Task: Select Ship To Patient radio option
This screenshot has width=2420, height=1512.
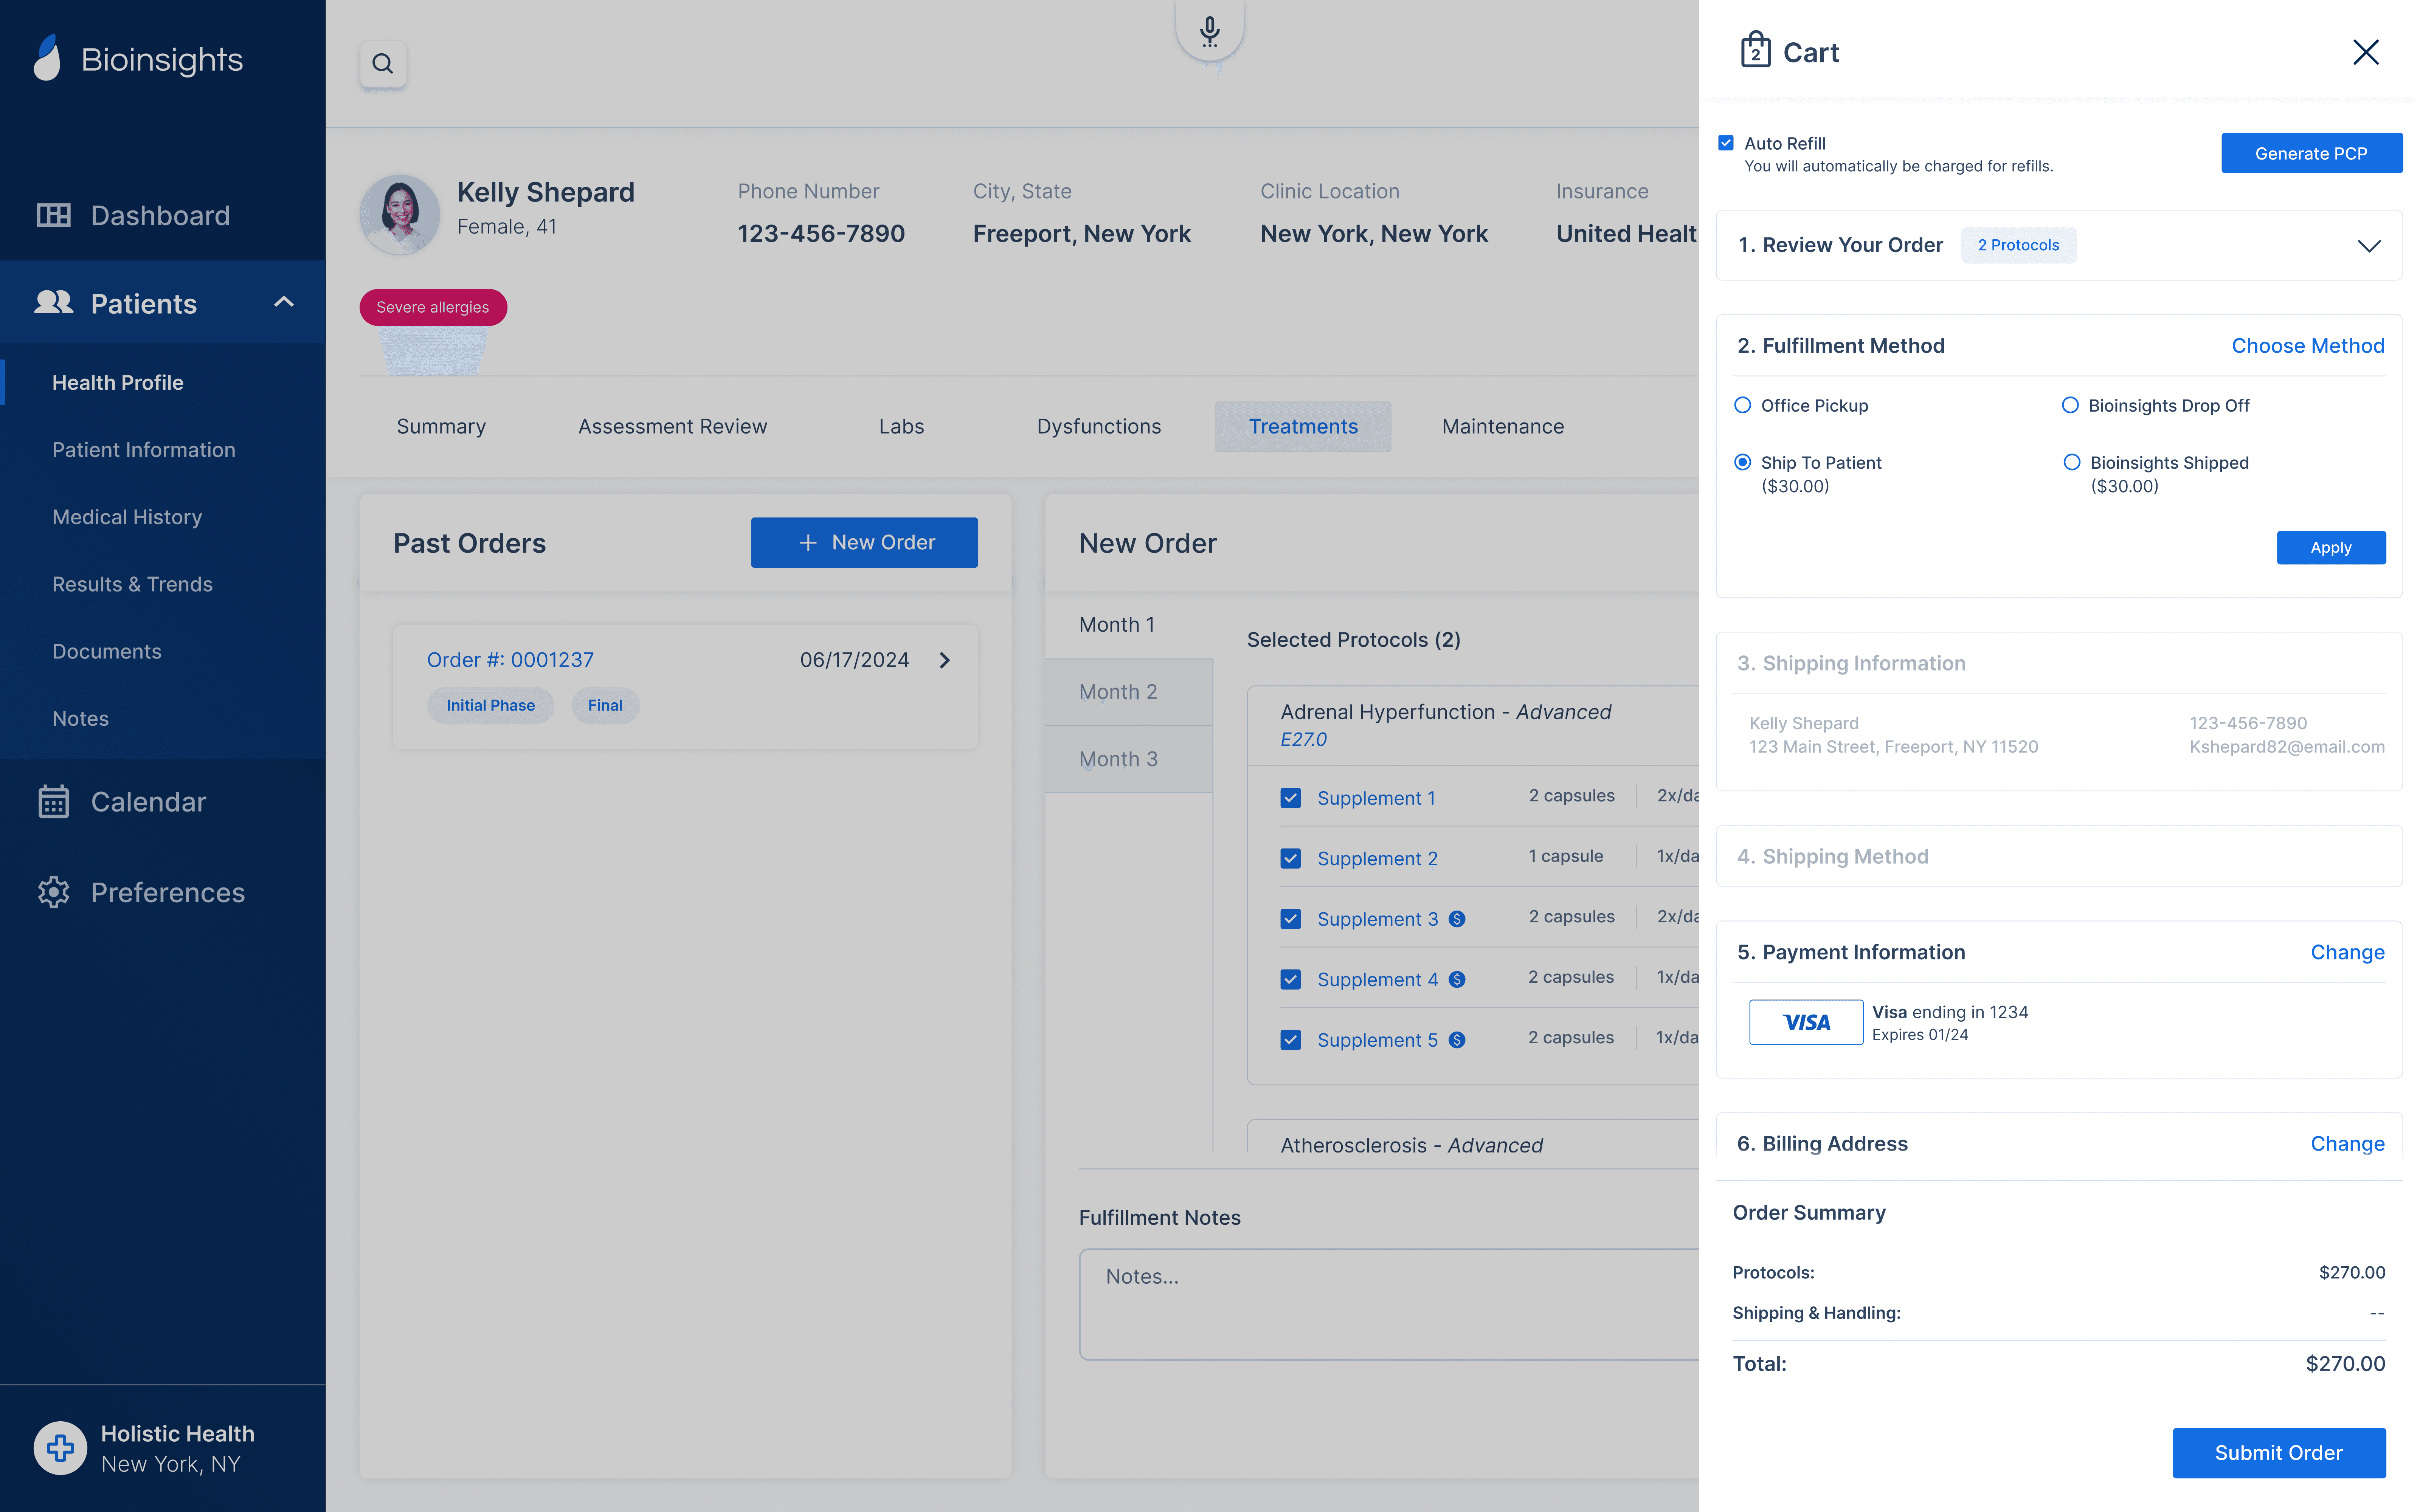Action: point(1743,462)
